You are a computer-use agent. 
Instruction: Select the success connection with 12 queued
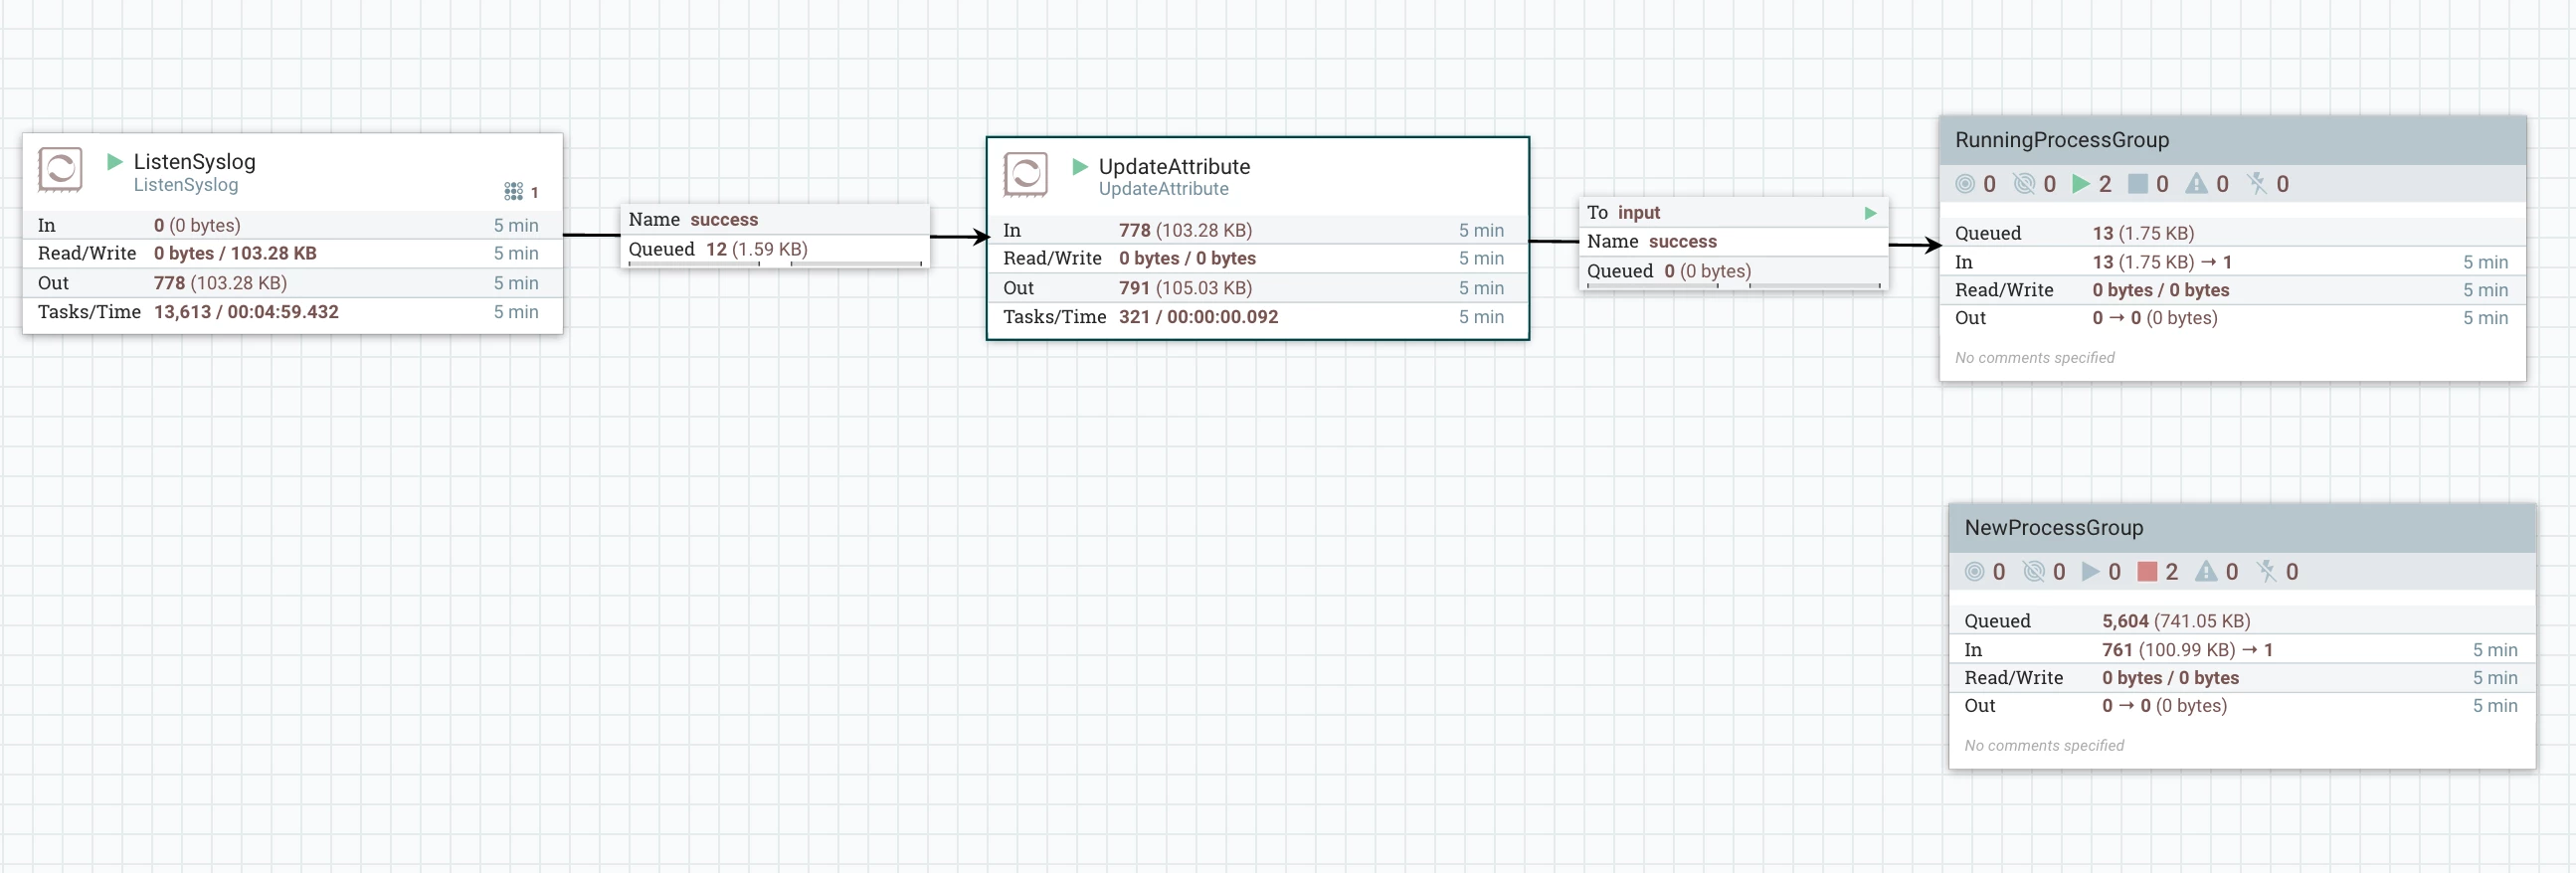click(x=775, y=236)
